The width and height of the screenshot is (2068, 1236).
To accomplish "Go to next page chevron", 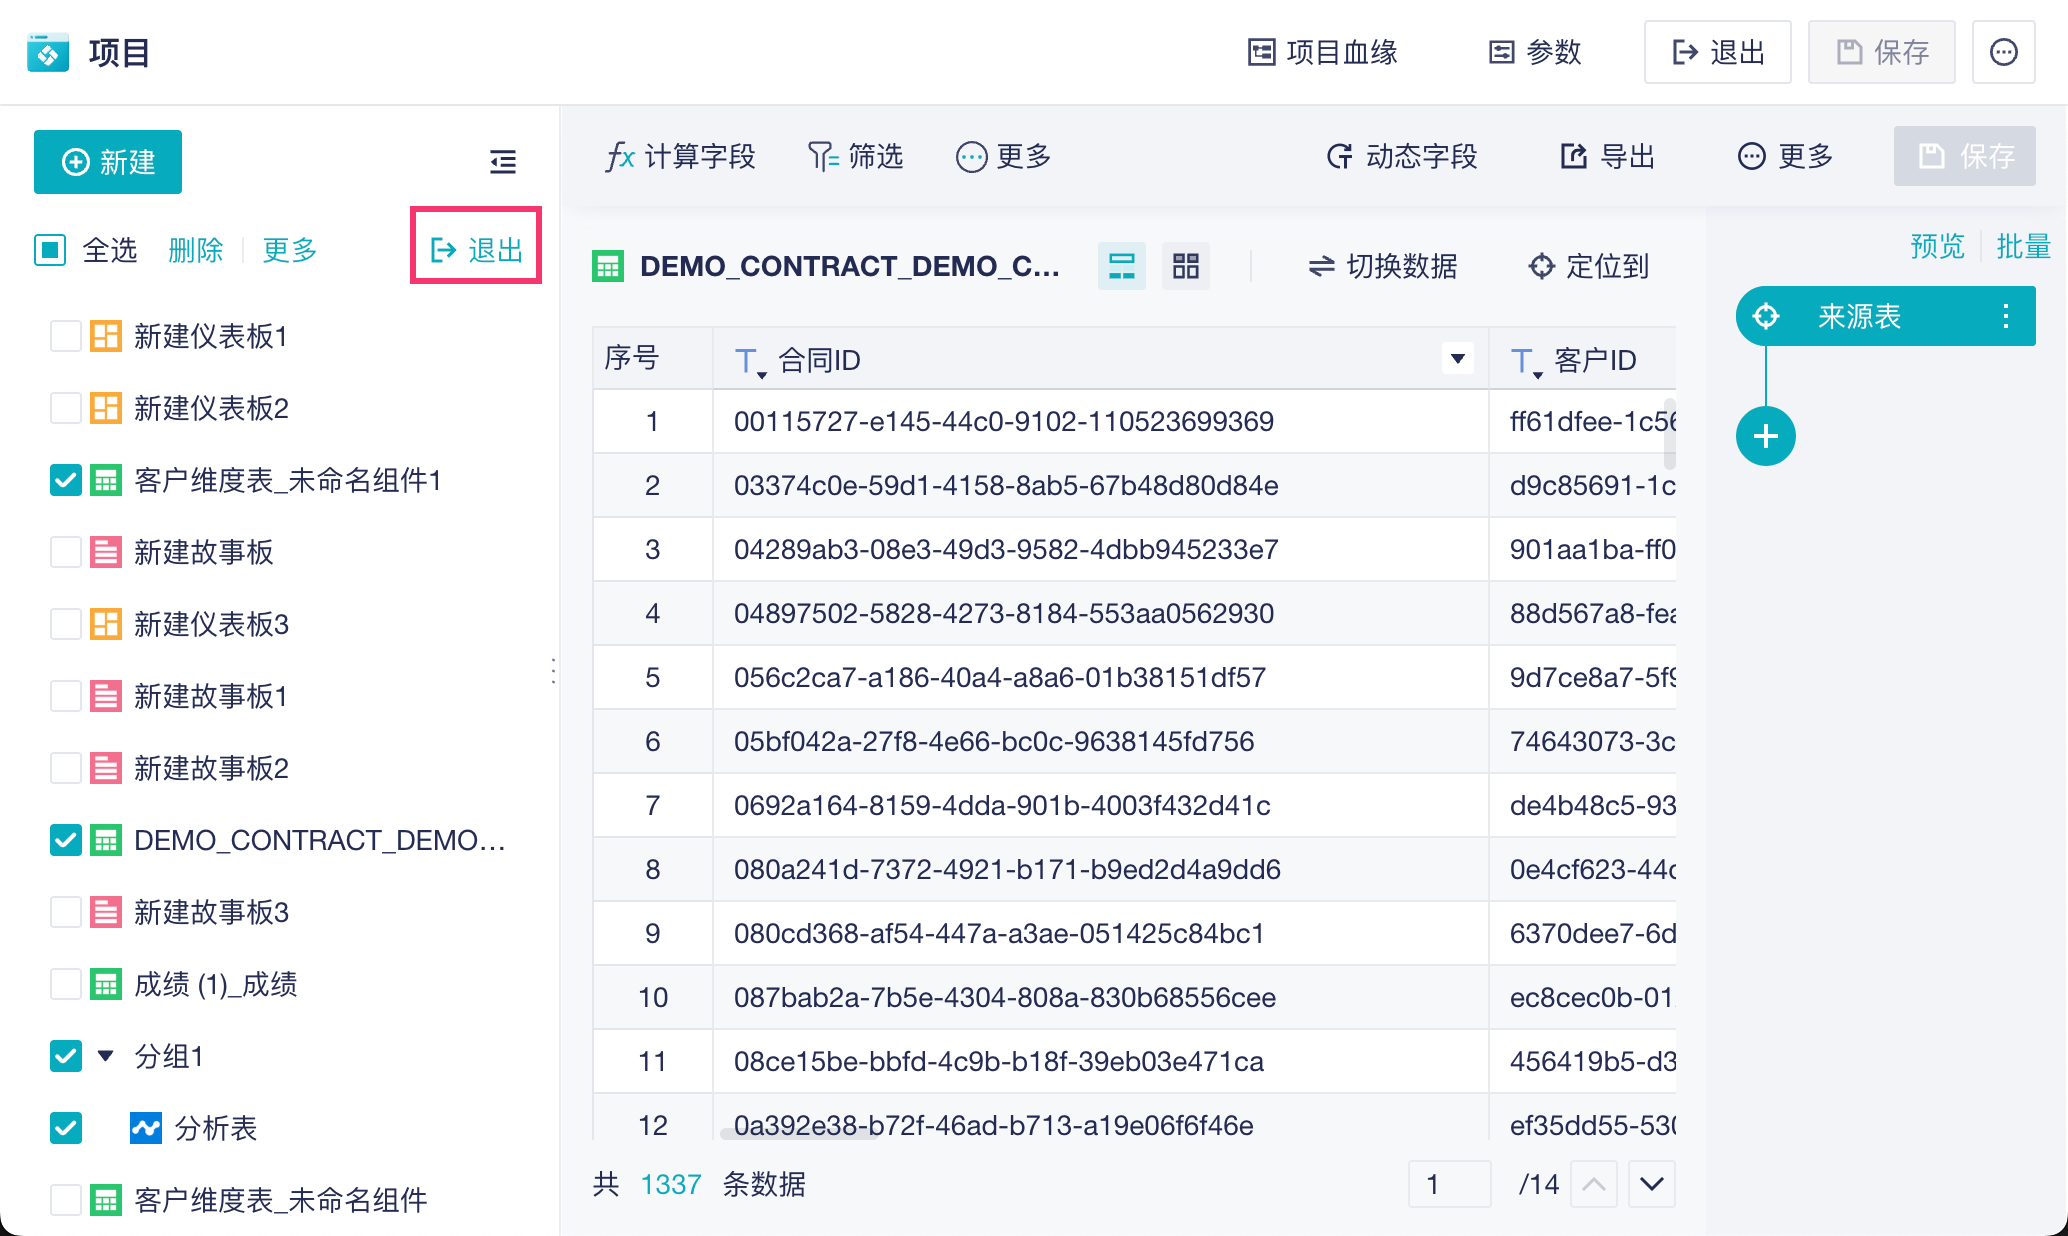I will 1651,1184.
